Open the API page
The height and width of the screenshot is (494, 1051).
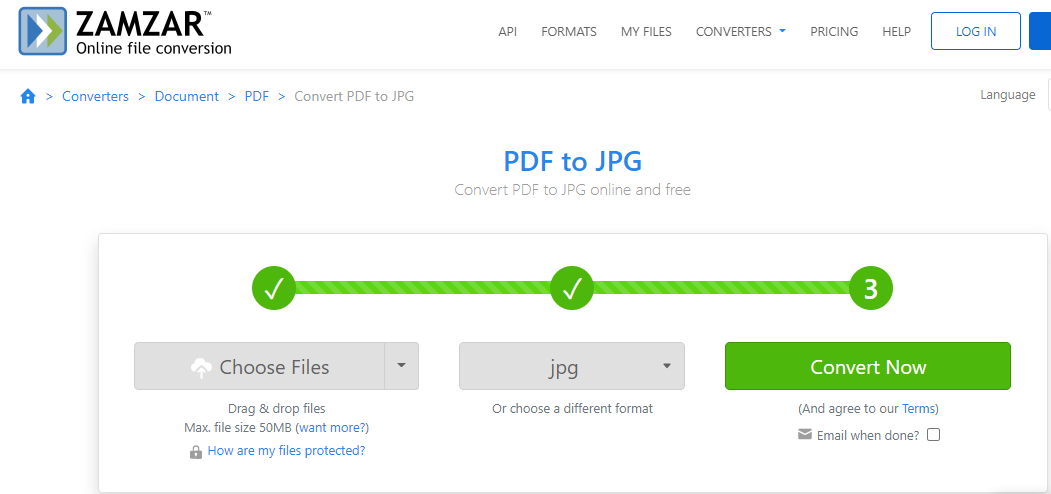point(507,32)
